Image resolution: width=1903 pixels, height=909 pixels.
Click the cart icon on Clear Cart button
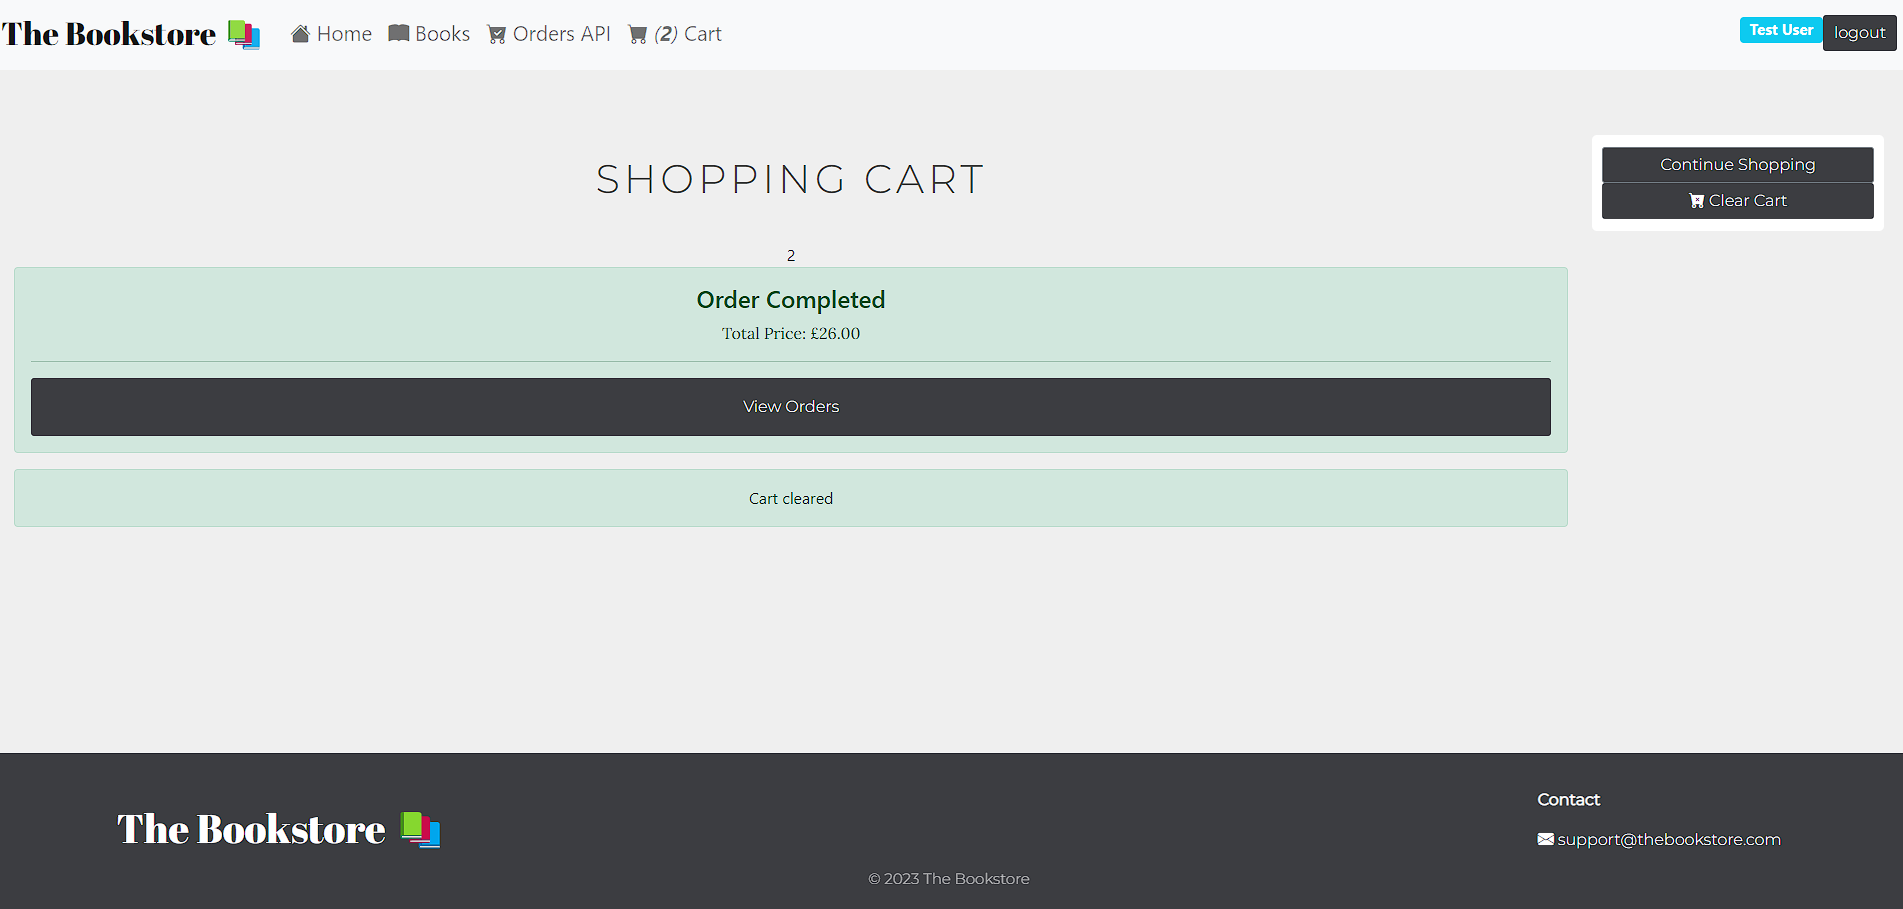click(1697, 201)
